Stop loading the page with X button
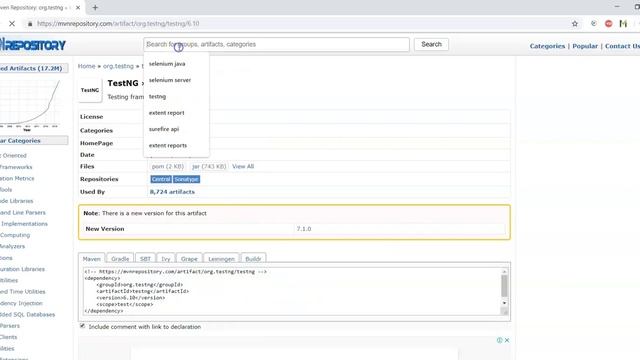640x360 pixels. [x=12, y=24]
